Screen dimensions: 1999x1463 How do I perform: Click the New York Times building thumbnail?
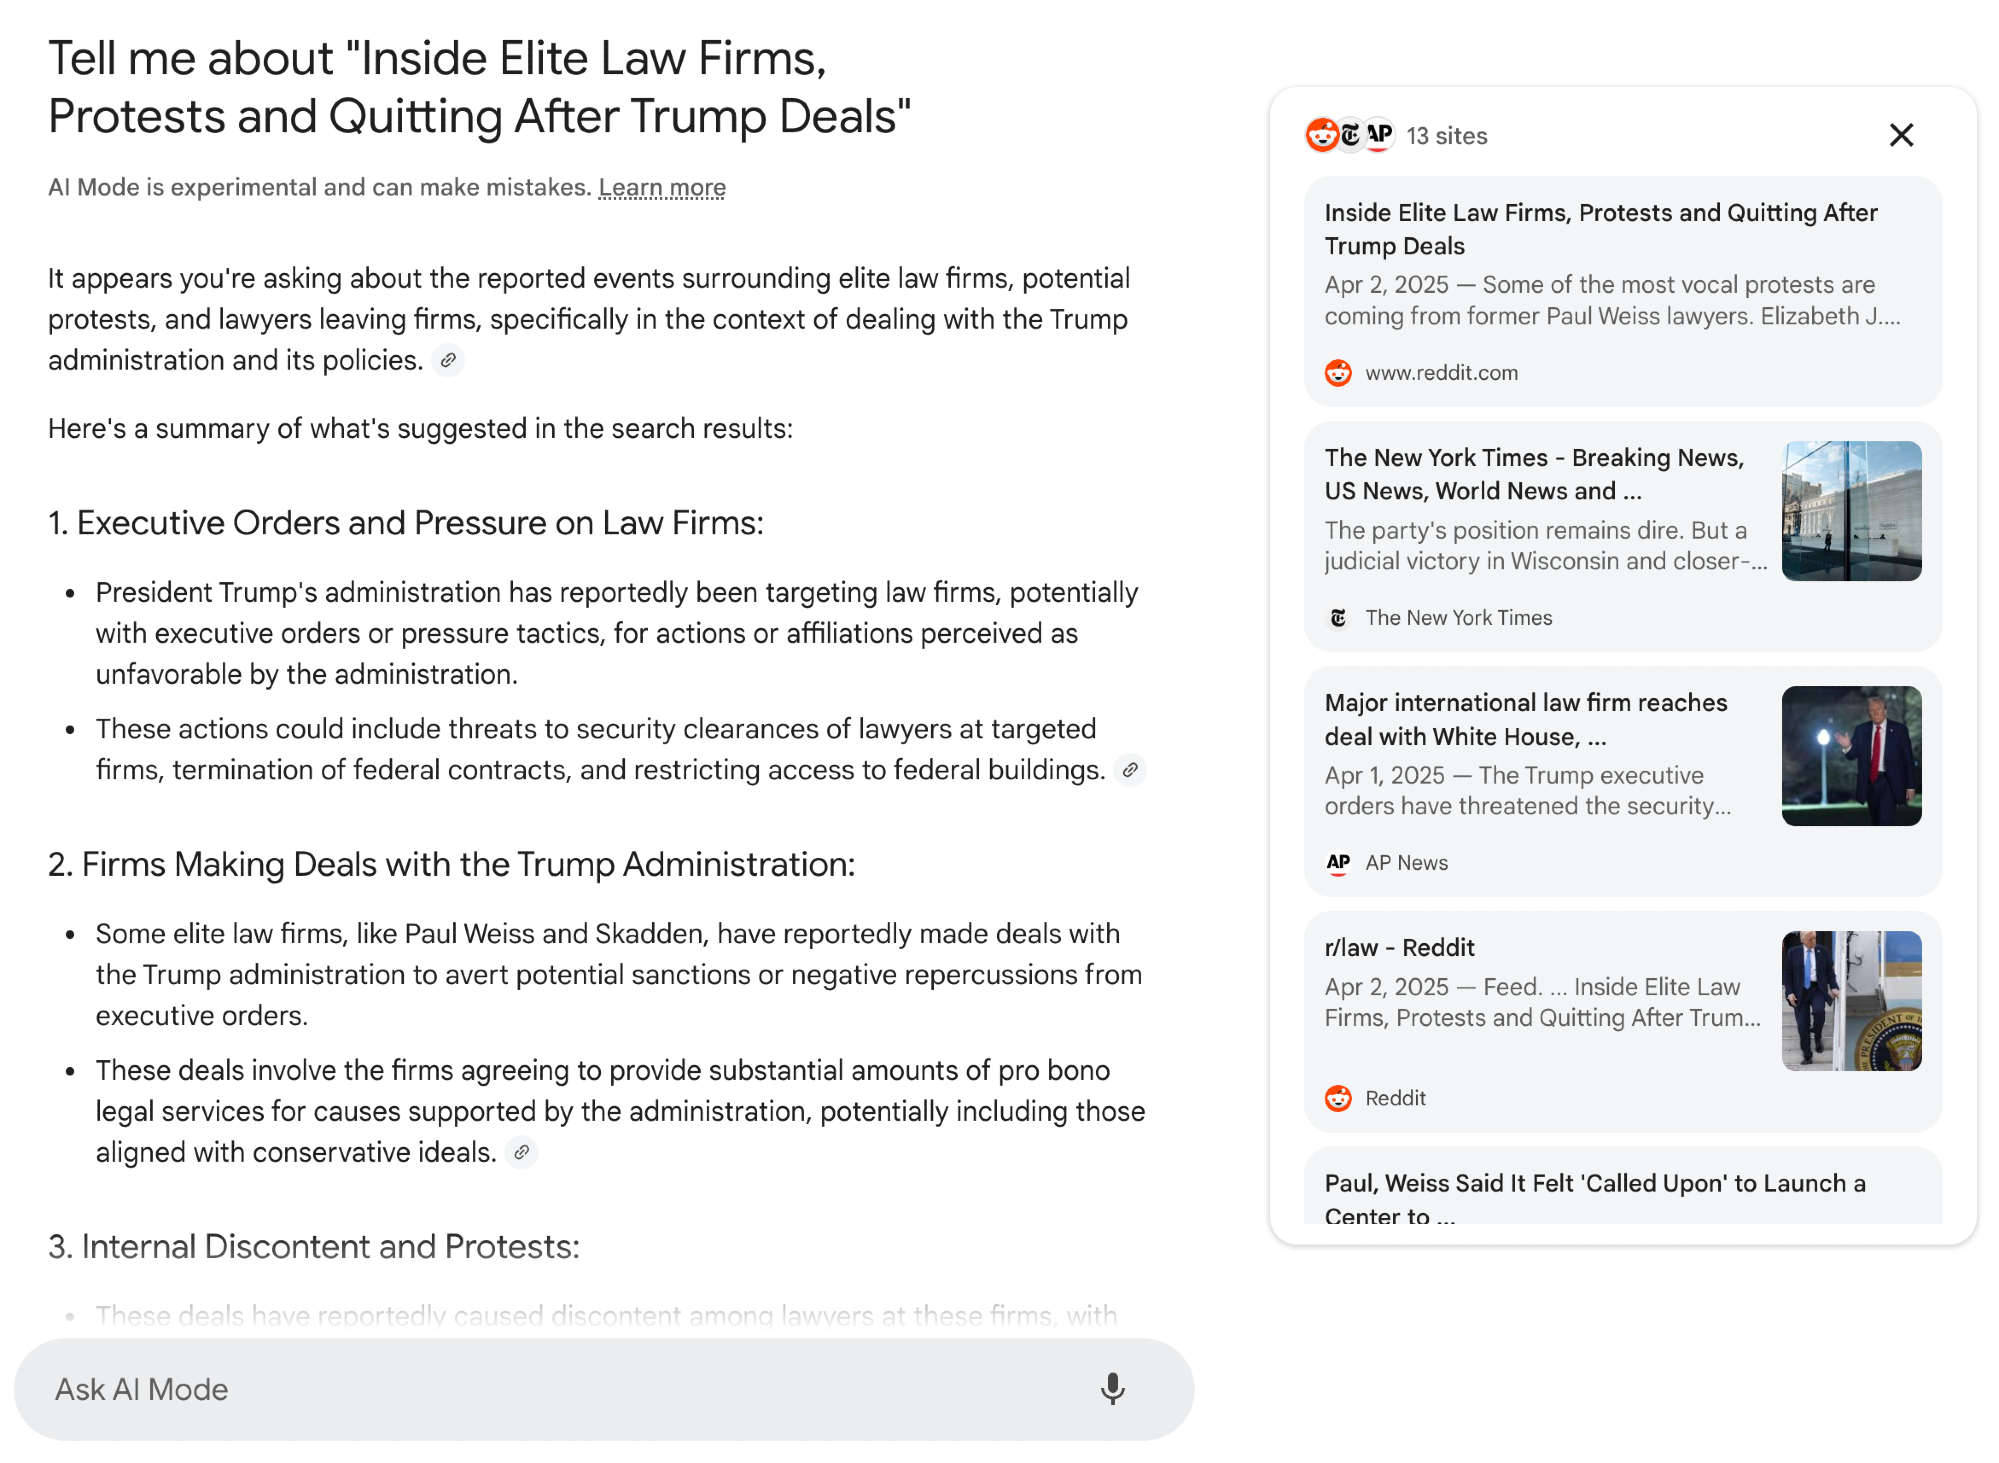[1851, 511]
